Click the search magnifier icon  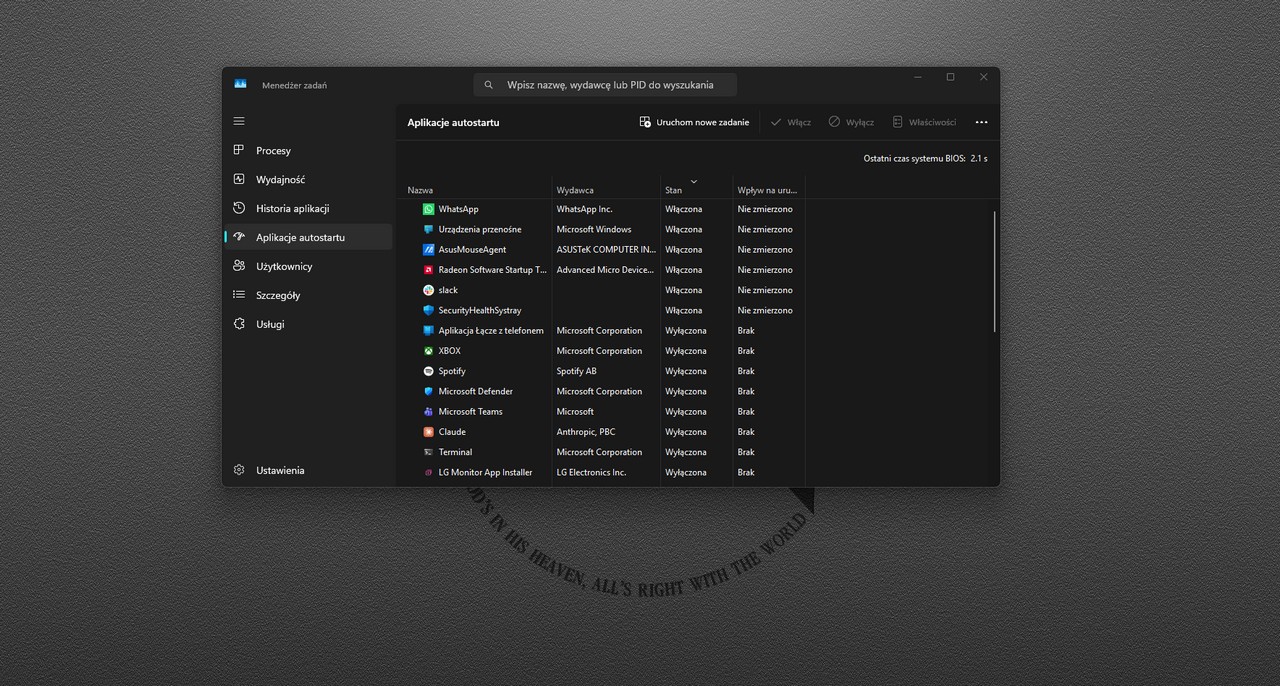[489, 85]
